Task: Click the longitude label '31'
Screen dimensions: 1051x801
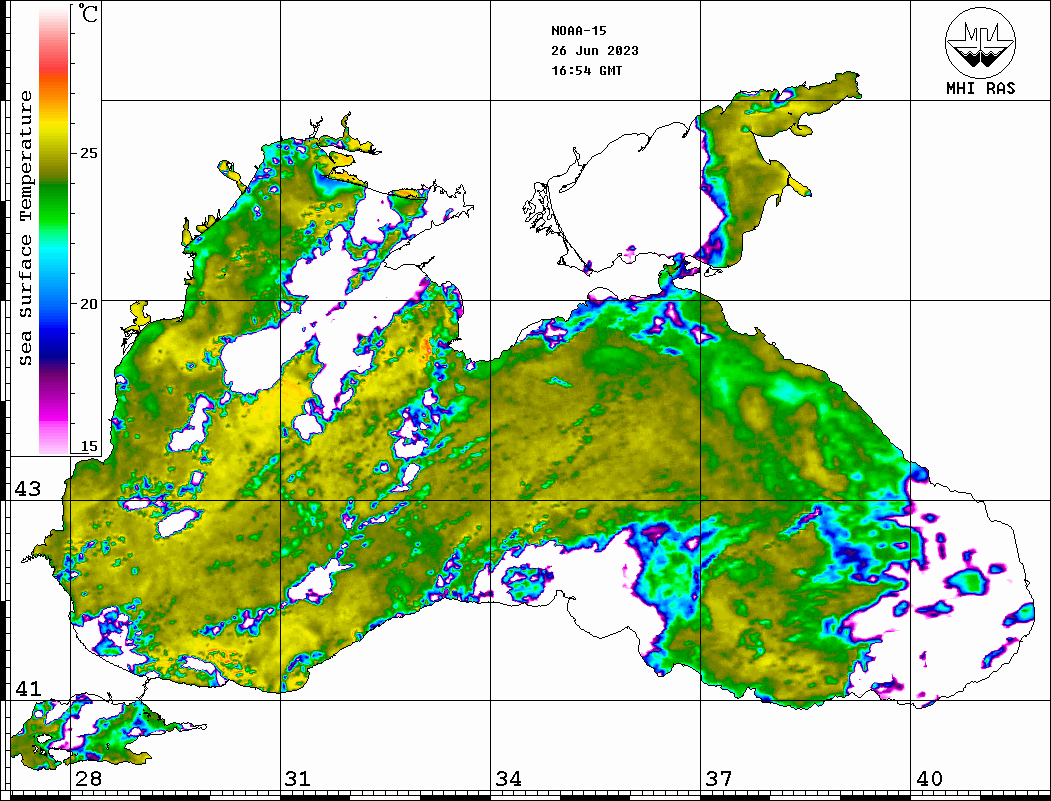Action: click(298, 779)
